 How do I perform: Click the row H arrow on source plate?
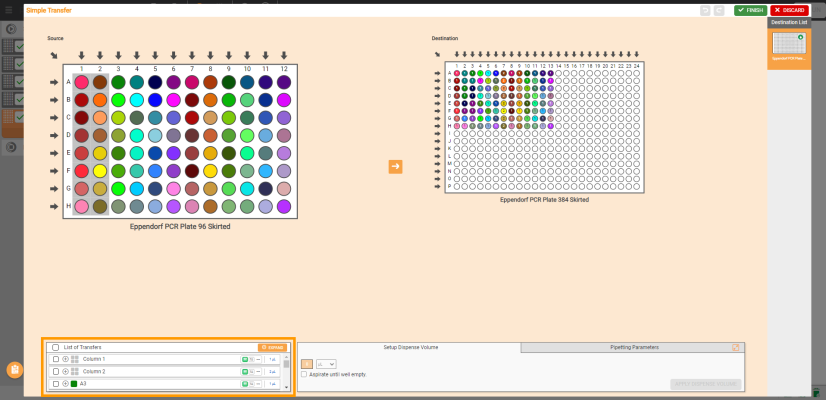point(54,206)
